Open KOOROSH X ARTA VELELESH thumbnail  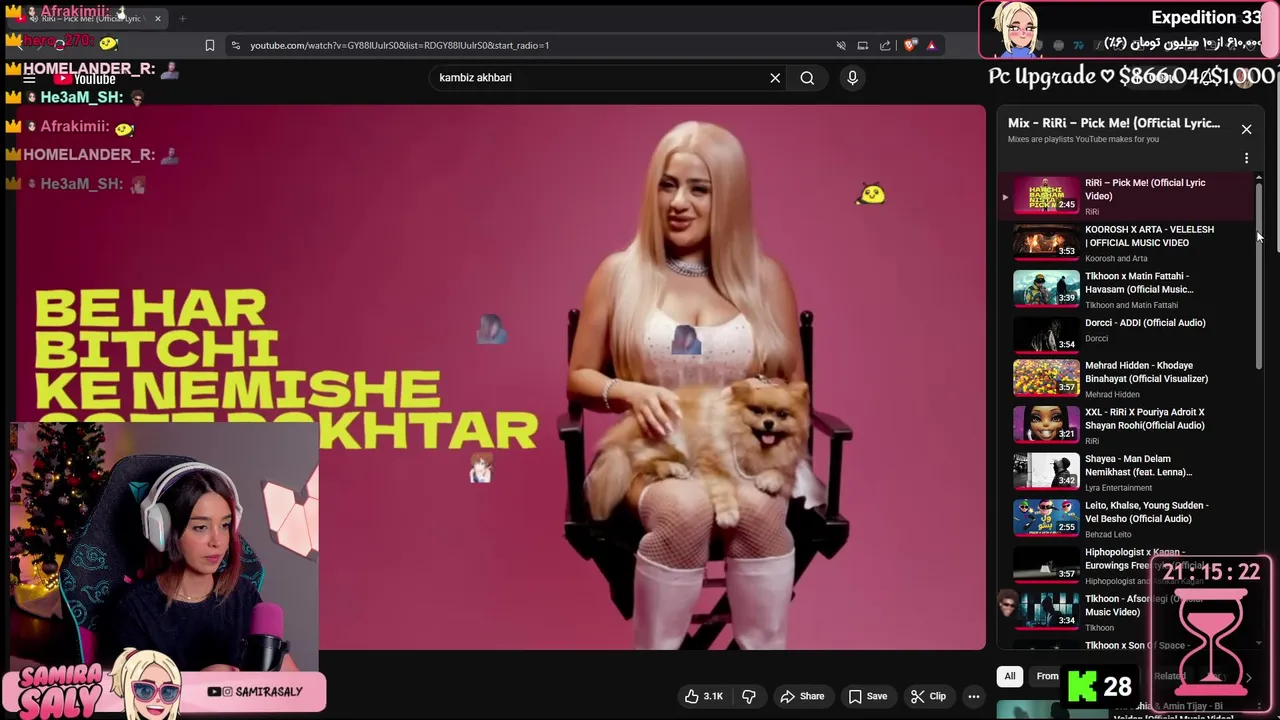1046,241
